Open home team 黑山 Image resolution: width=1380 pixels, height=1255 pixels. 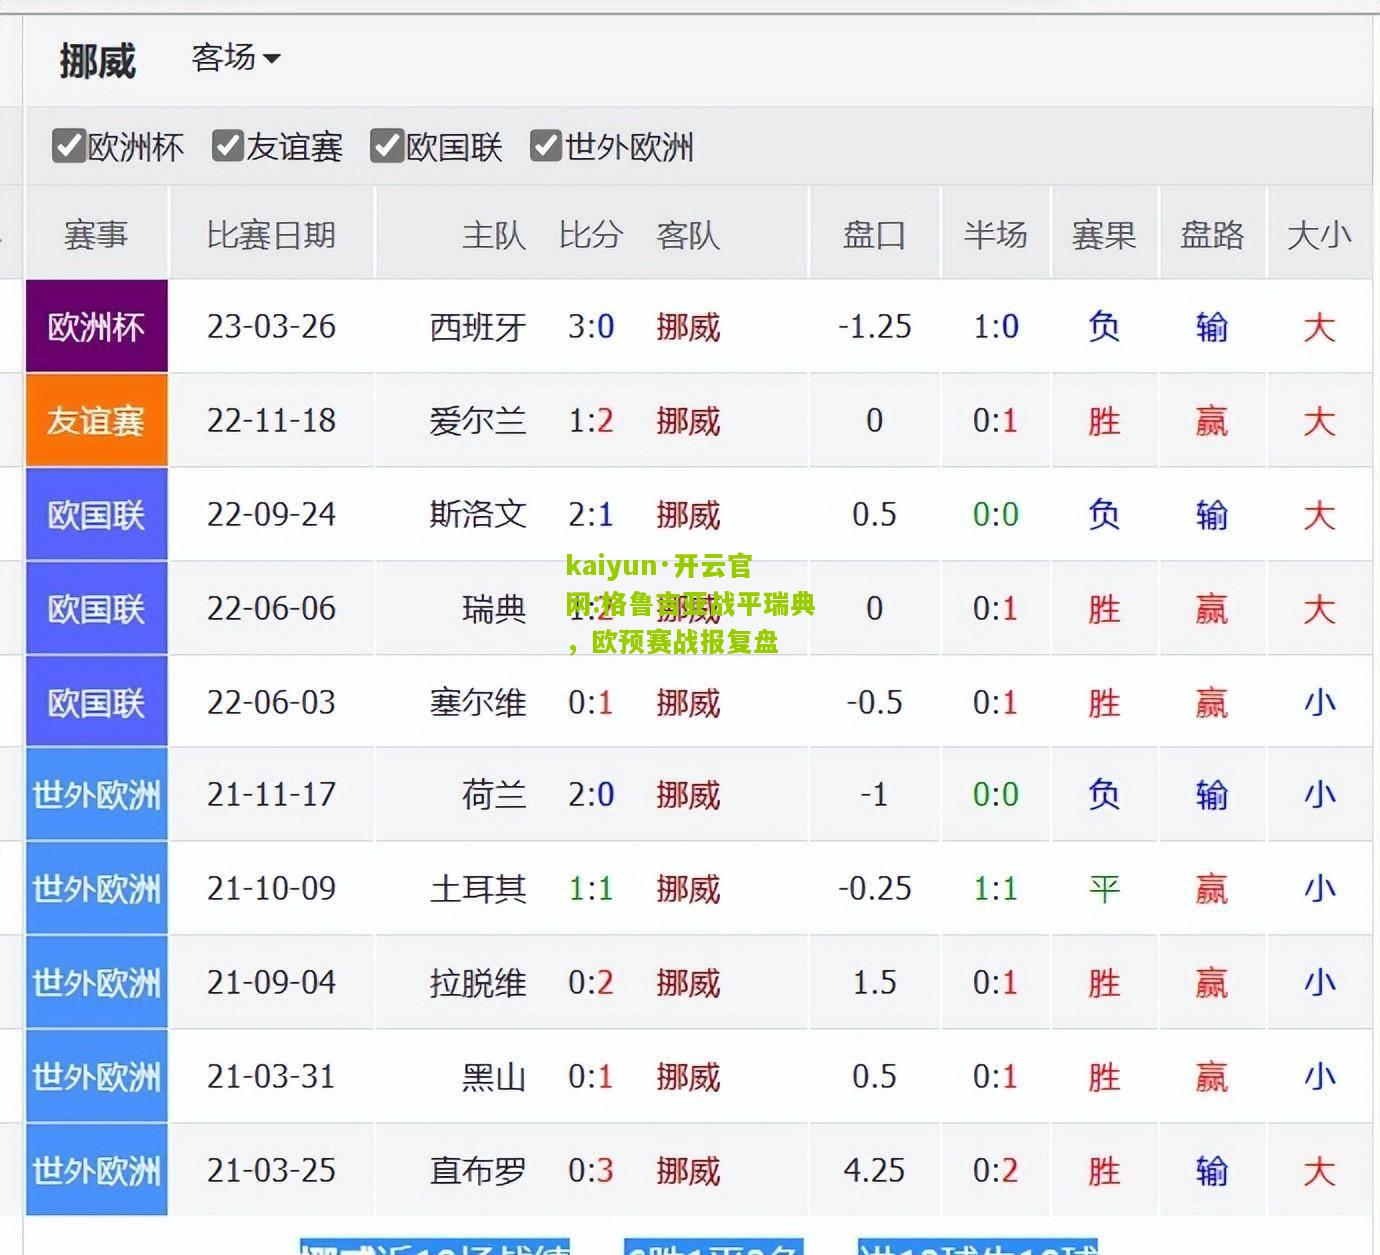click(x=494, y=1076)
